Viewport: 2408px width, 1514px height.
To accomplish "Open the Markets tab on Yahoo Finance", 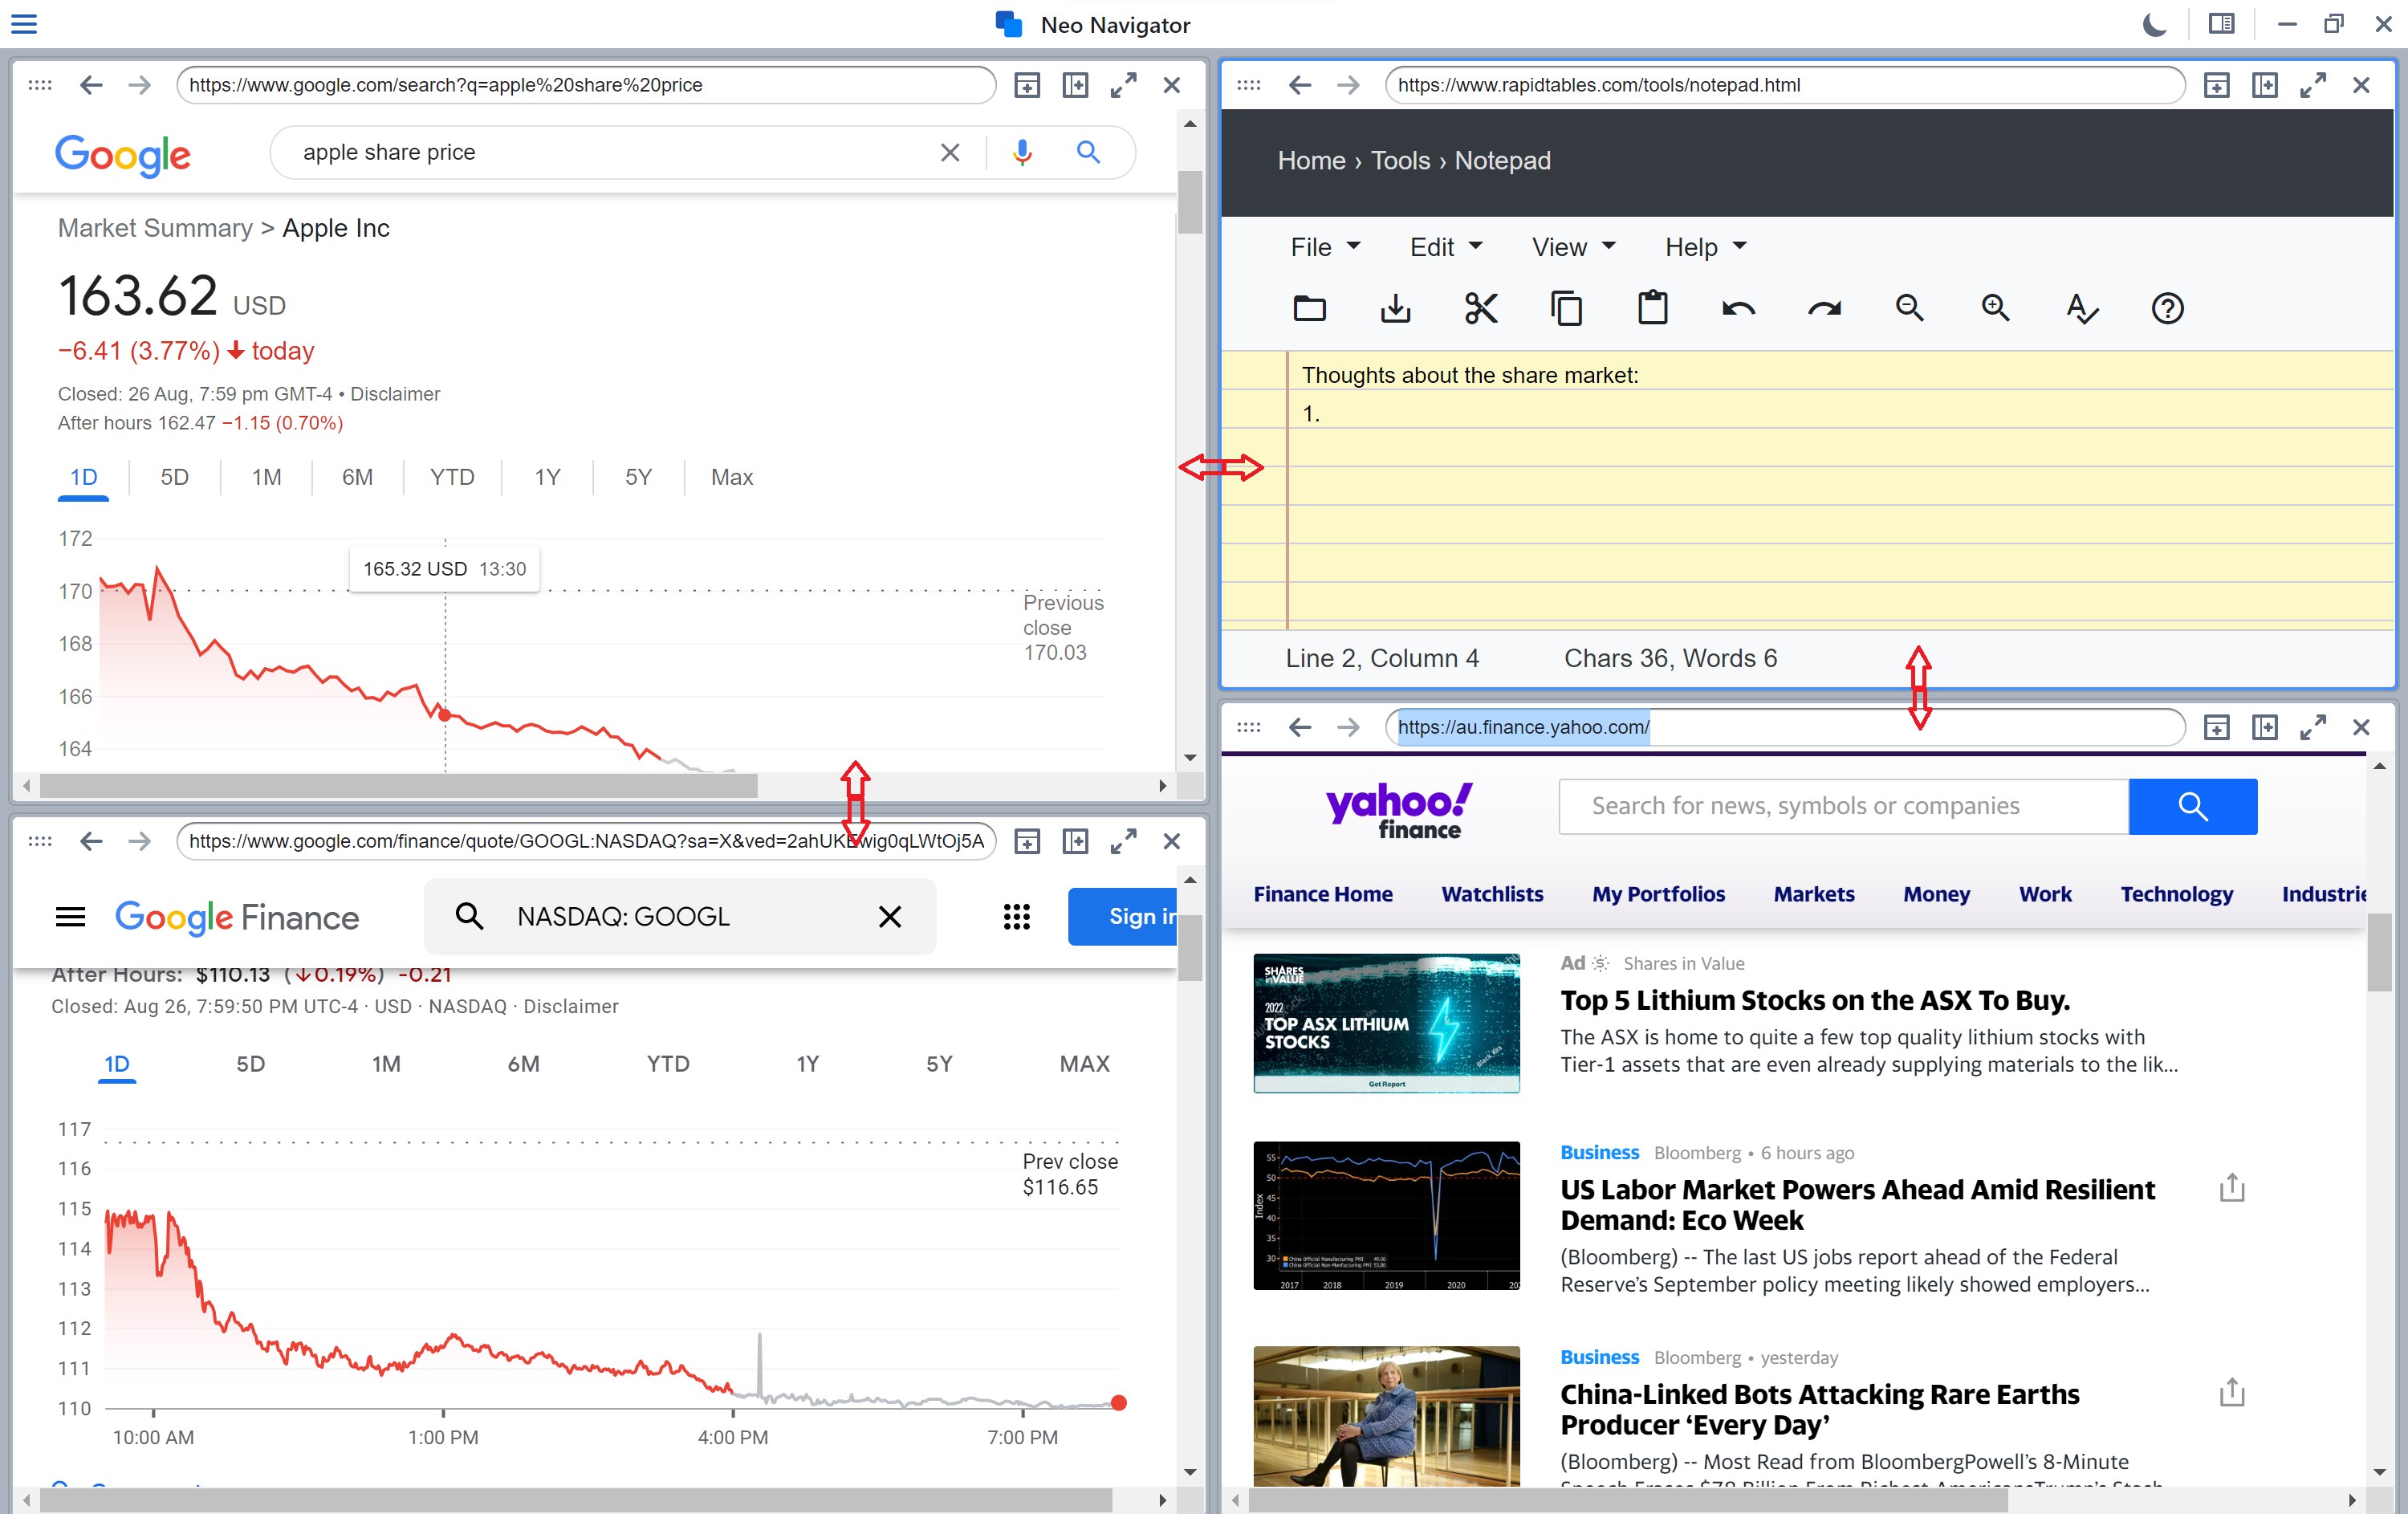I will (x=1813, y=894).
